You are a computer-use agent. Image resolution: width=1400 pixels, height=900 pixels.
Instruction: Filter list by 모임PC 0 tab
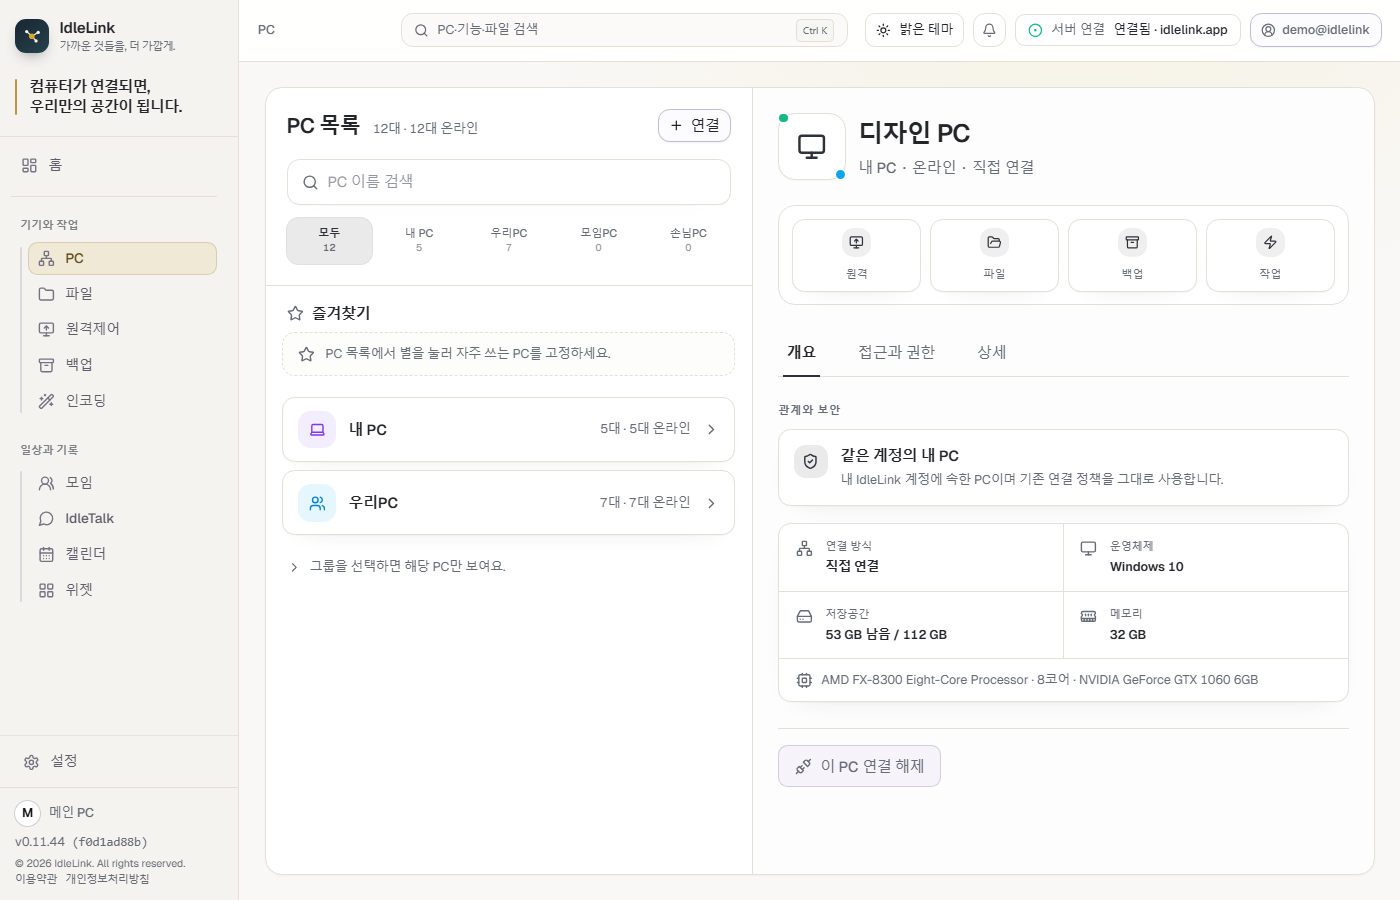(599, 240)
